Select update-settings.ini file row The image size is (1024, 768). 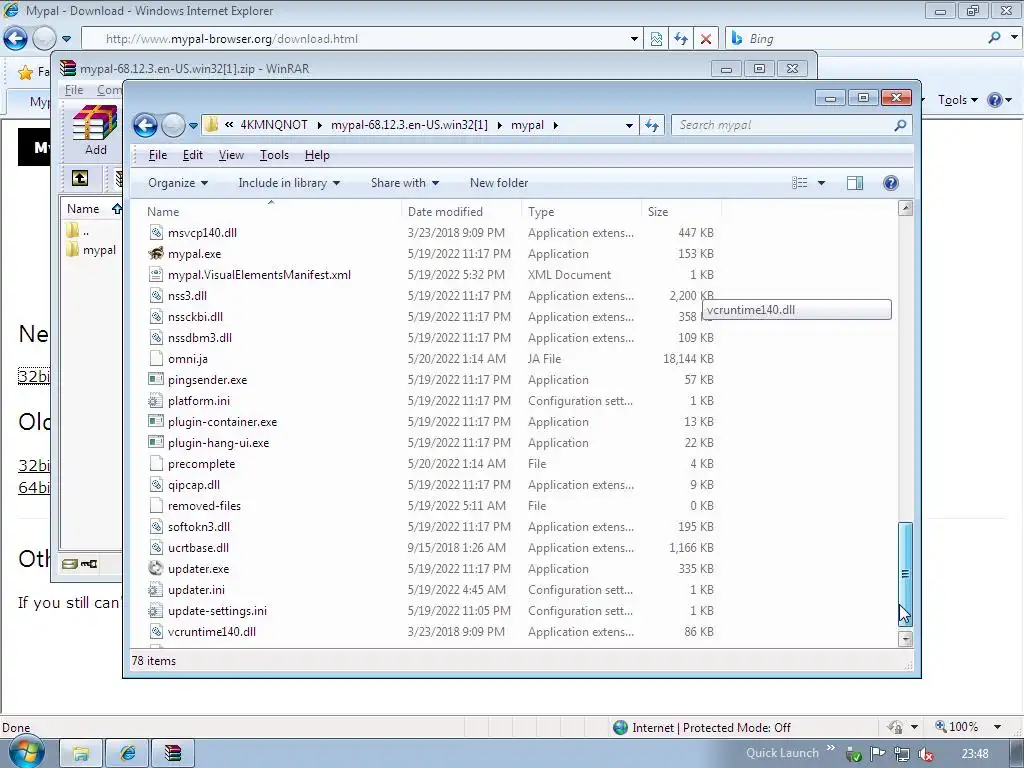click(431, 611)
